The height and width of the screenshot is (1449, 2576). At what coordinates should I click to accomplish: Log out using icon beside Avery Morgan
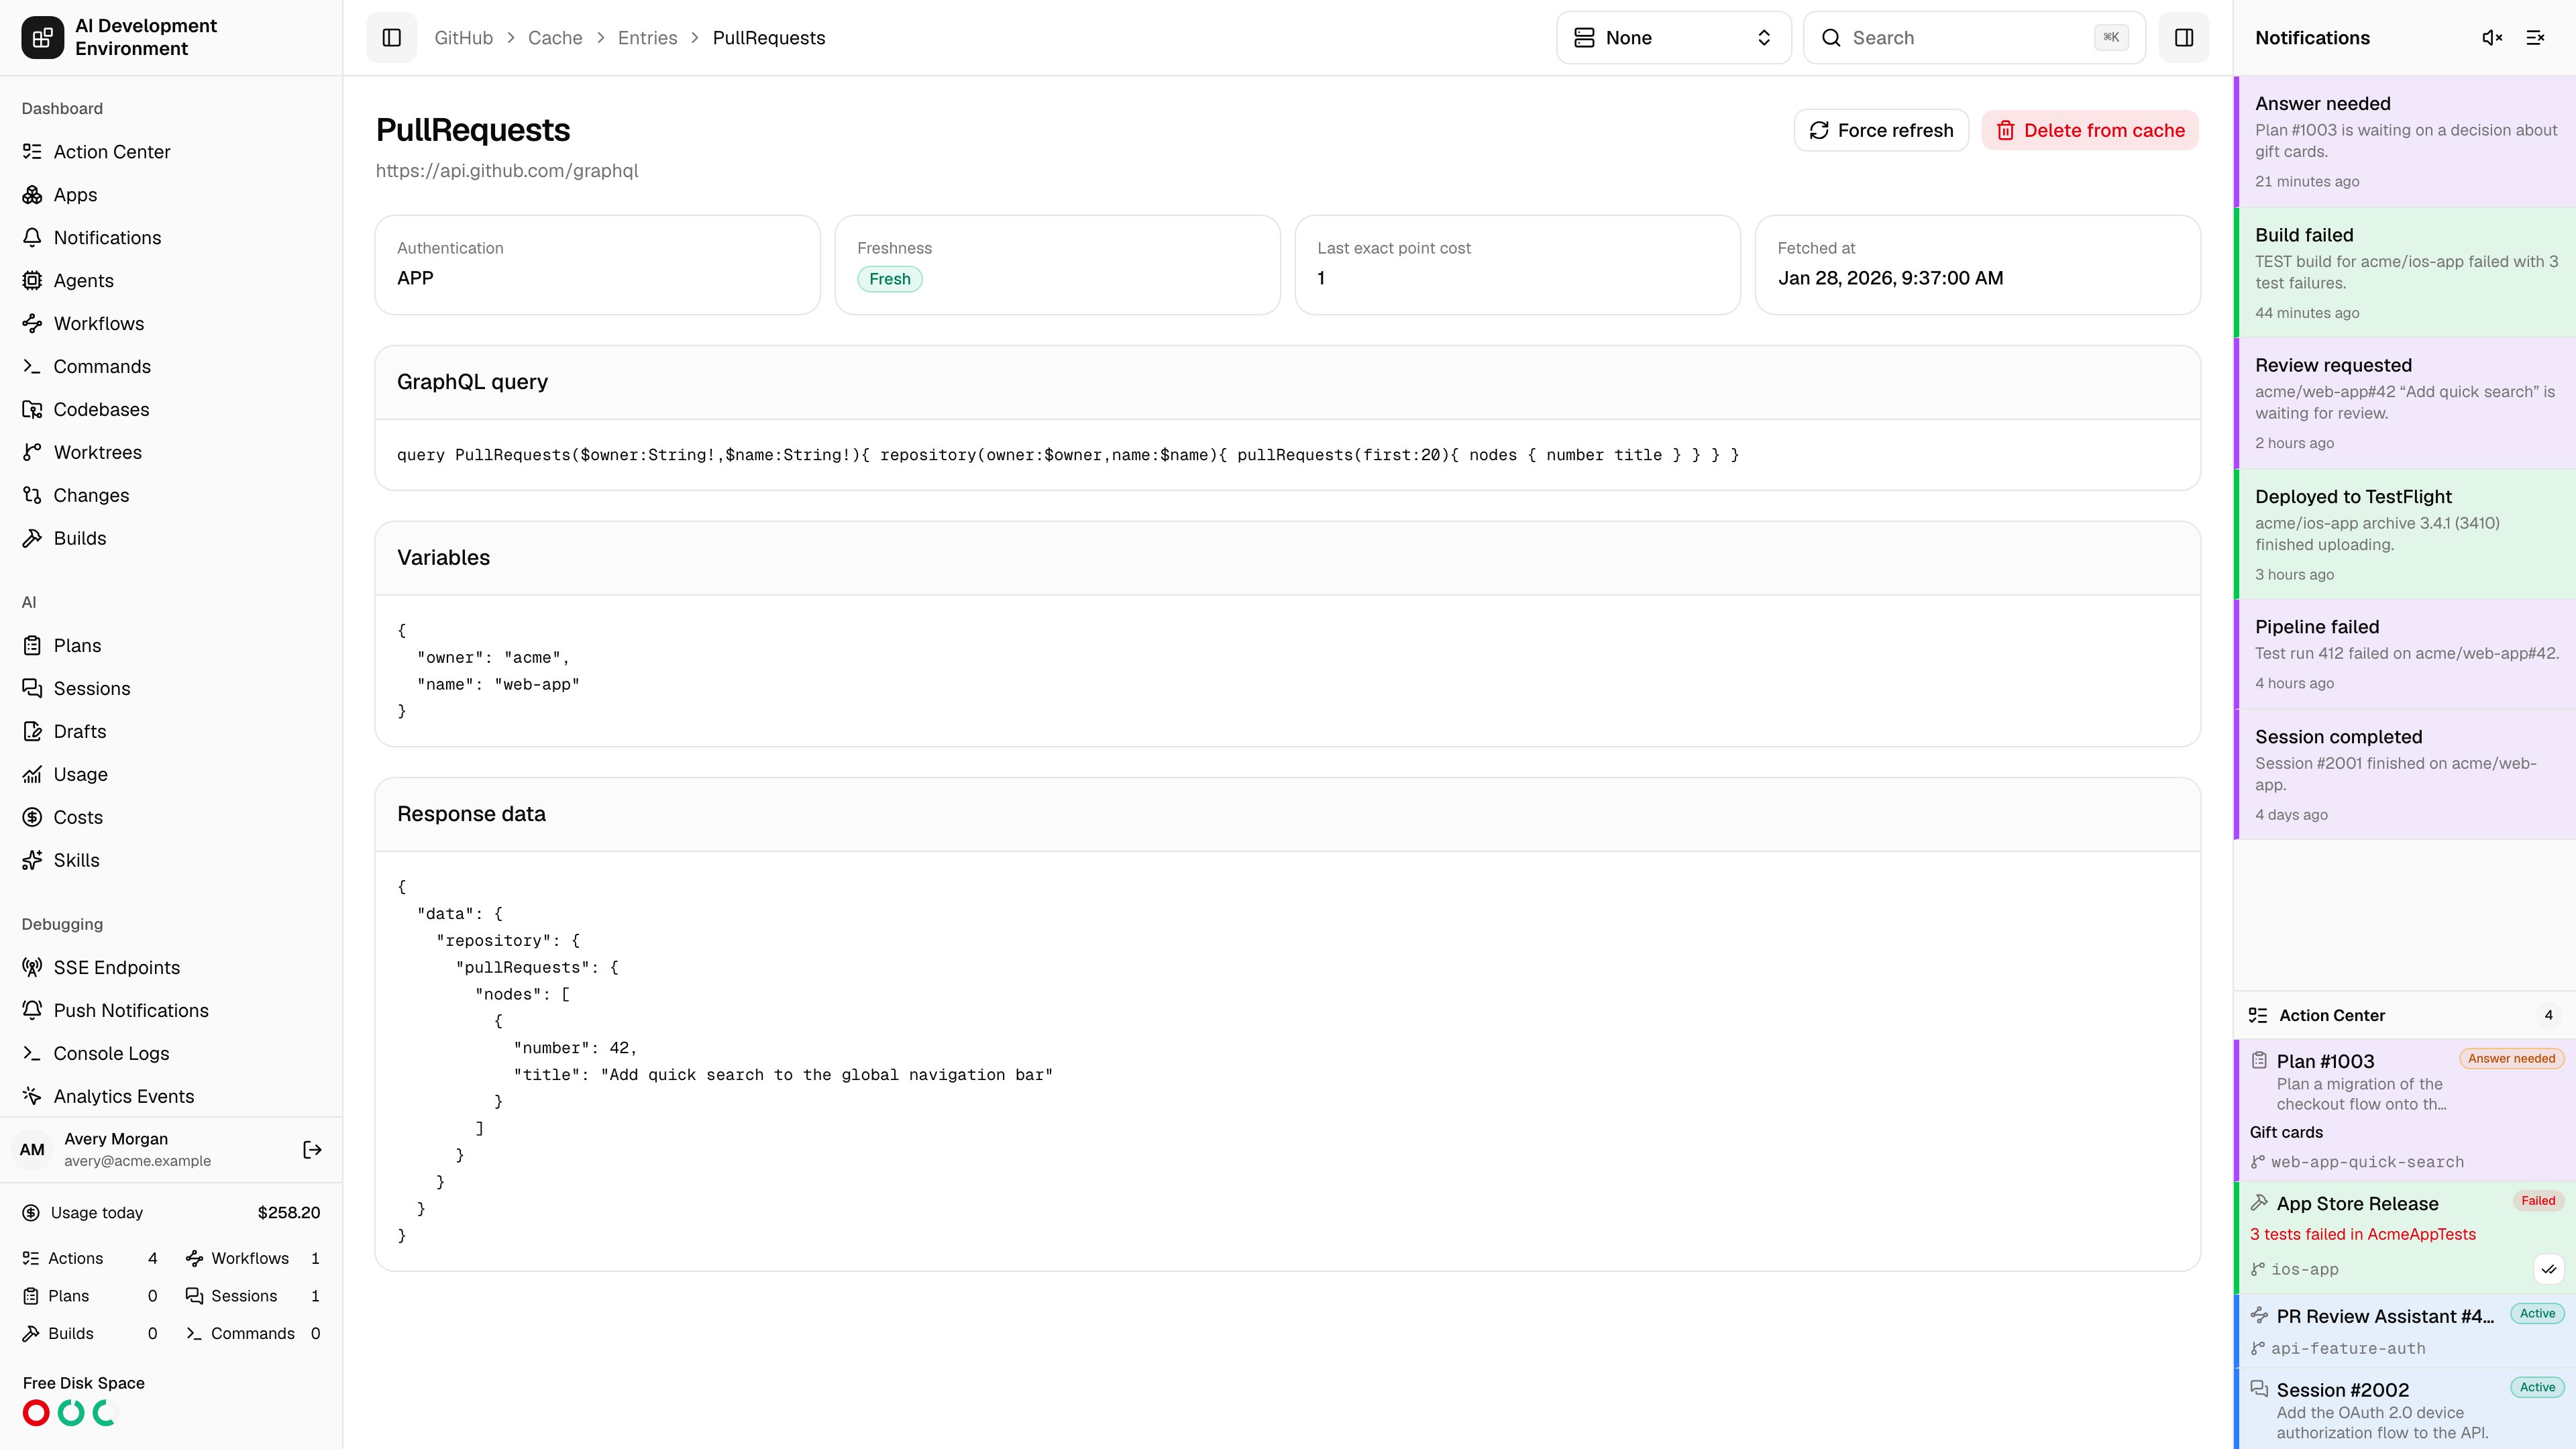click(x=312, y=1150)
